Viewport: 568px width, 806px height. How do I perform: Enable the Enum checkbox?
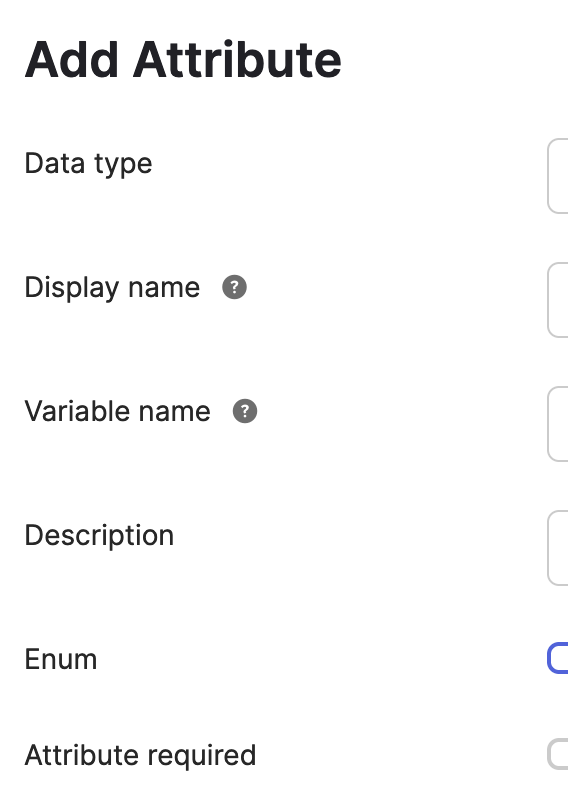(558, 658)
